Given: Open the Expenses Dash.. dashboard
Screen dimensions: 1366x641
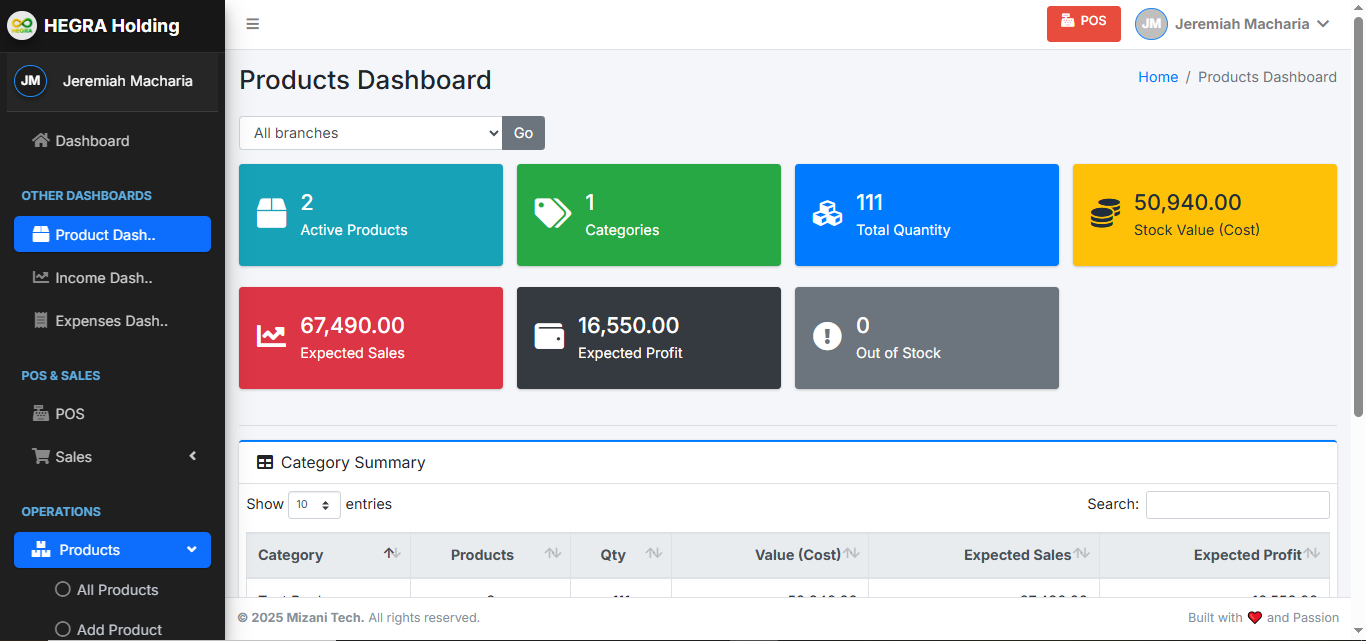Looking at the screenshot, I should [x=107, y=320].
